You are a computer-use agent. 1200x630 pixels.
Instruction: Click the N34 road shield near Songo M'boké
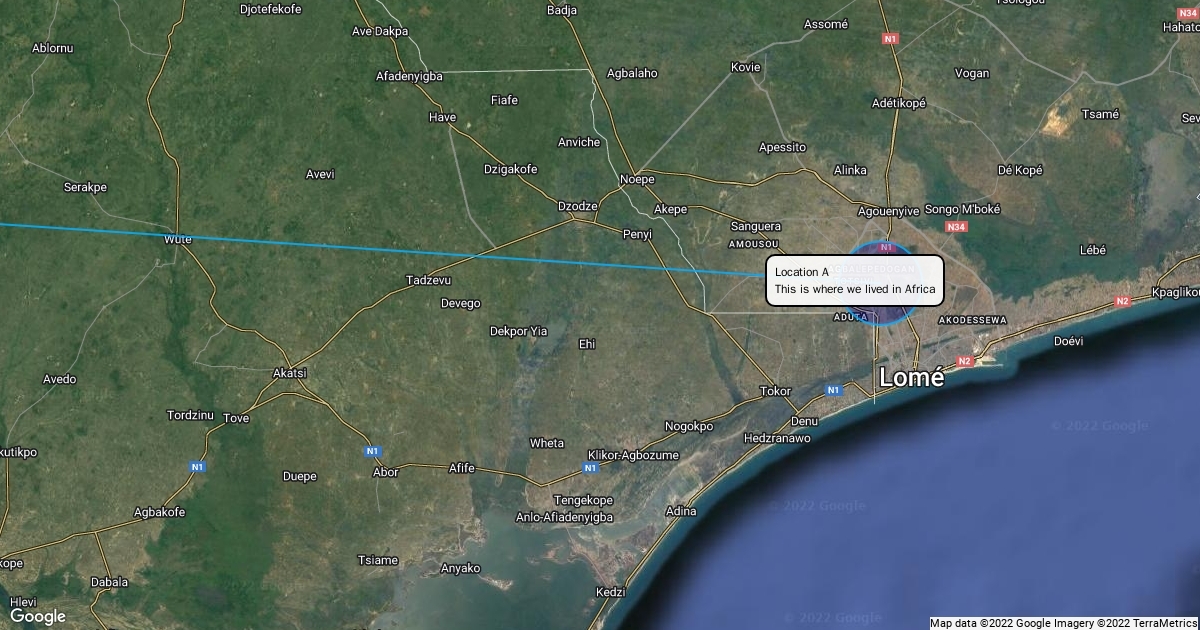957,227
